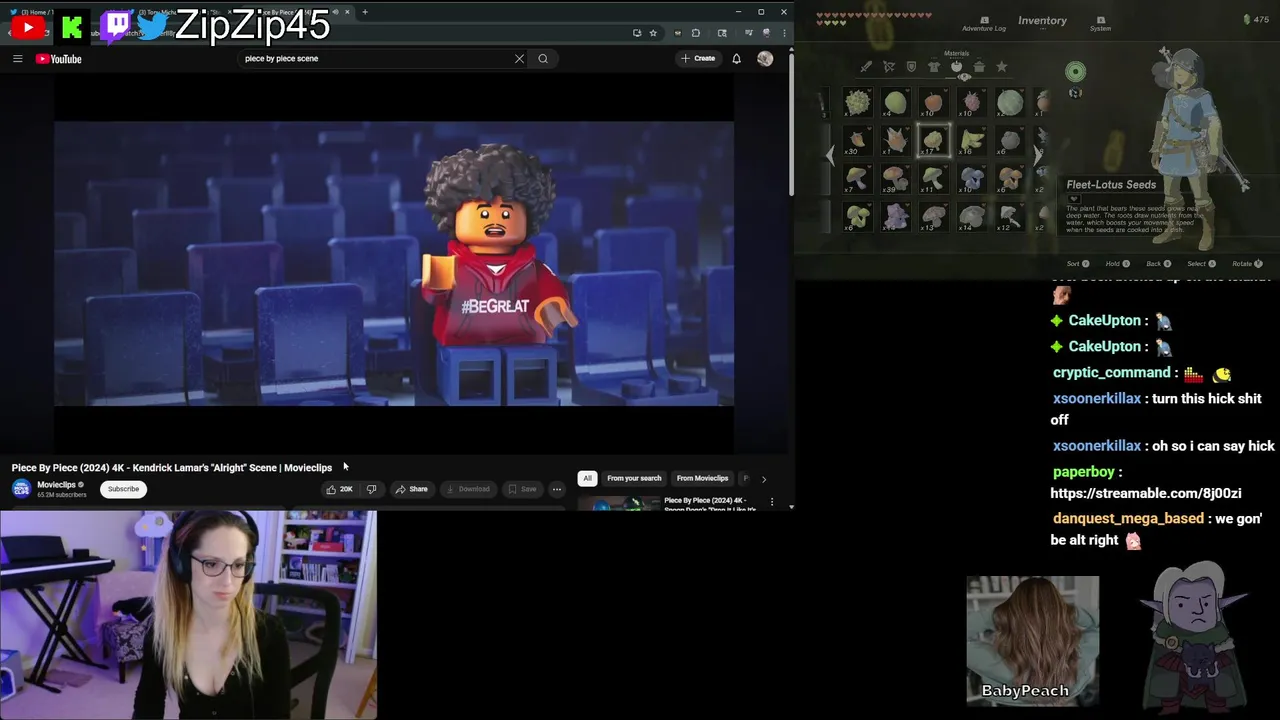This screenshot has height=720, width=1280.
Task: Save the video to a playlist
Action: 521,489
